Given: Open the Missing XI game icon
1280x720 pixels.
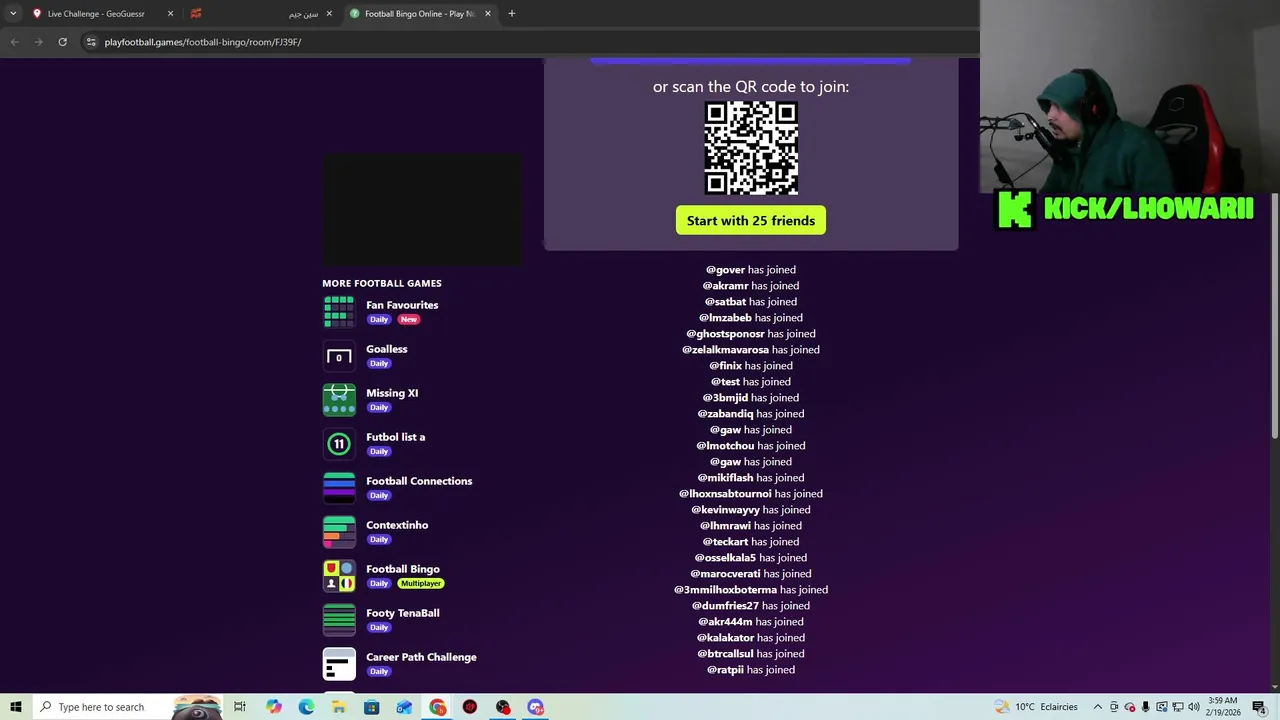Looking at the screenshot, I should (x=339, y=400).
